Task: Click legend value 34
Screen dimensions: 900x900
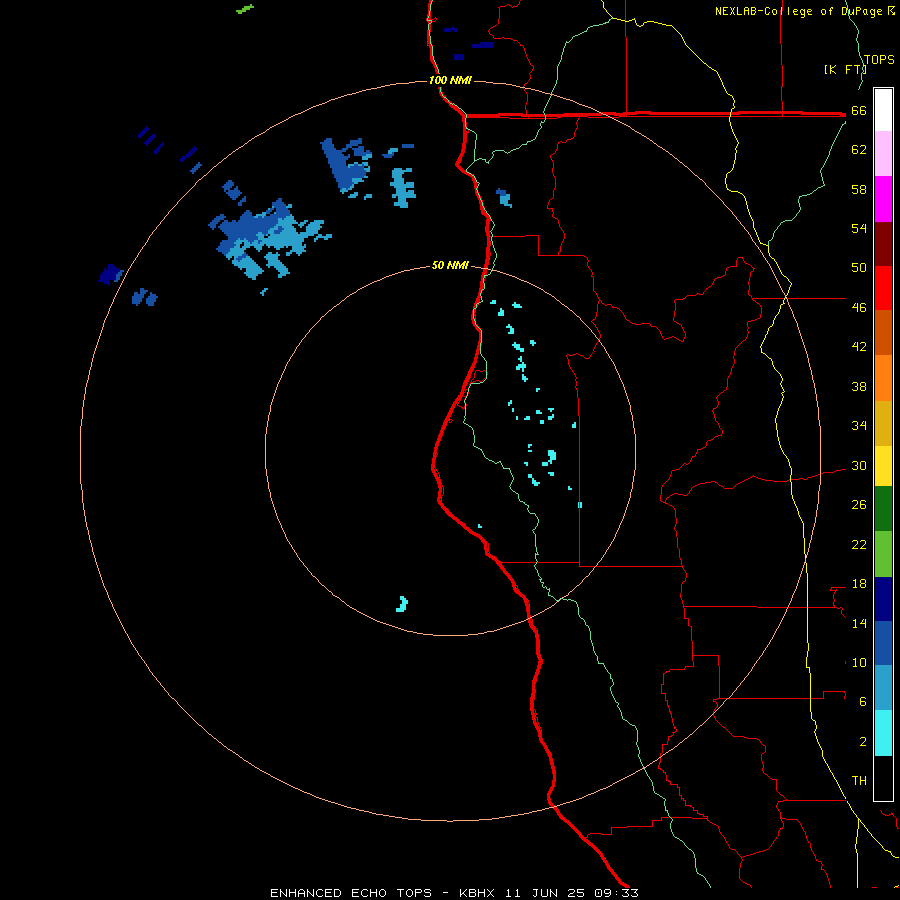Action: (859, 426)
